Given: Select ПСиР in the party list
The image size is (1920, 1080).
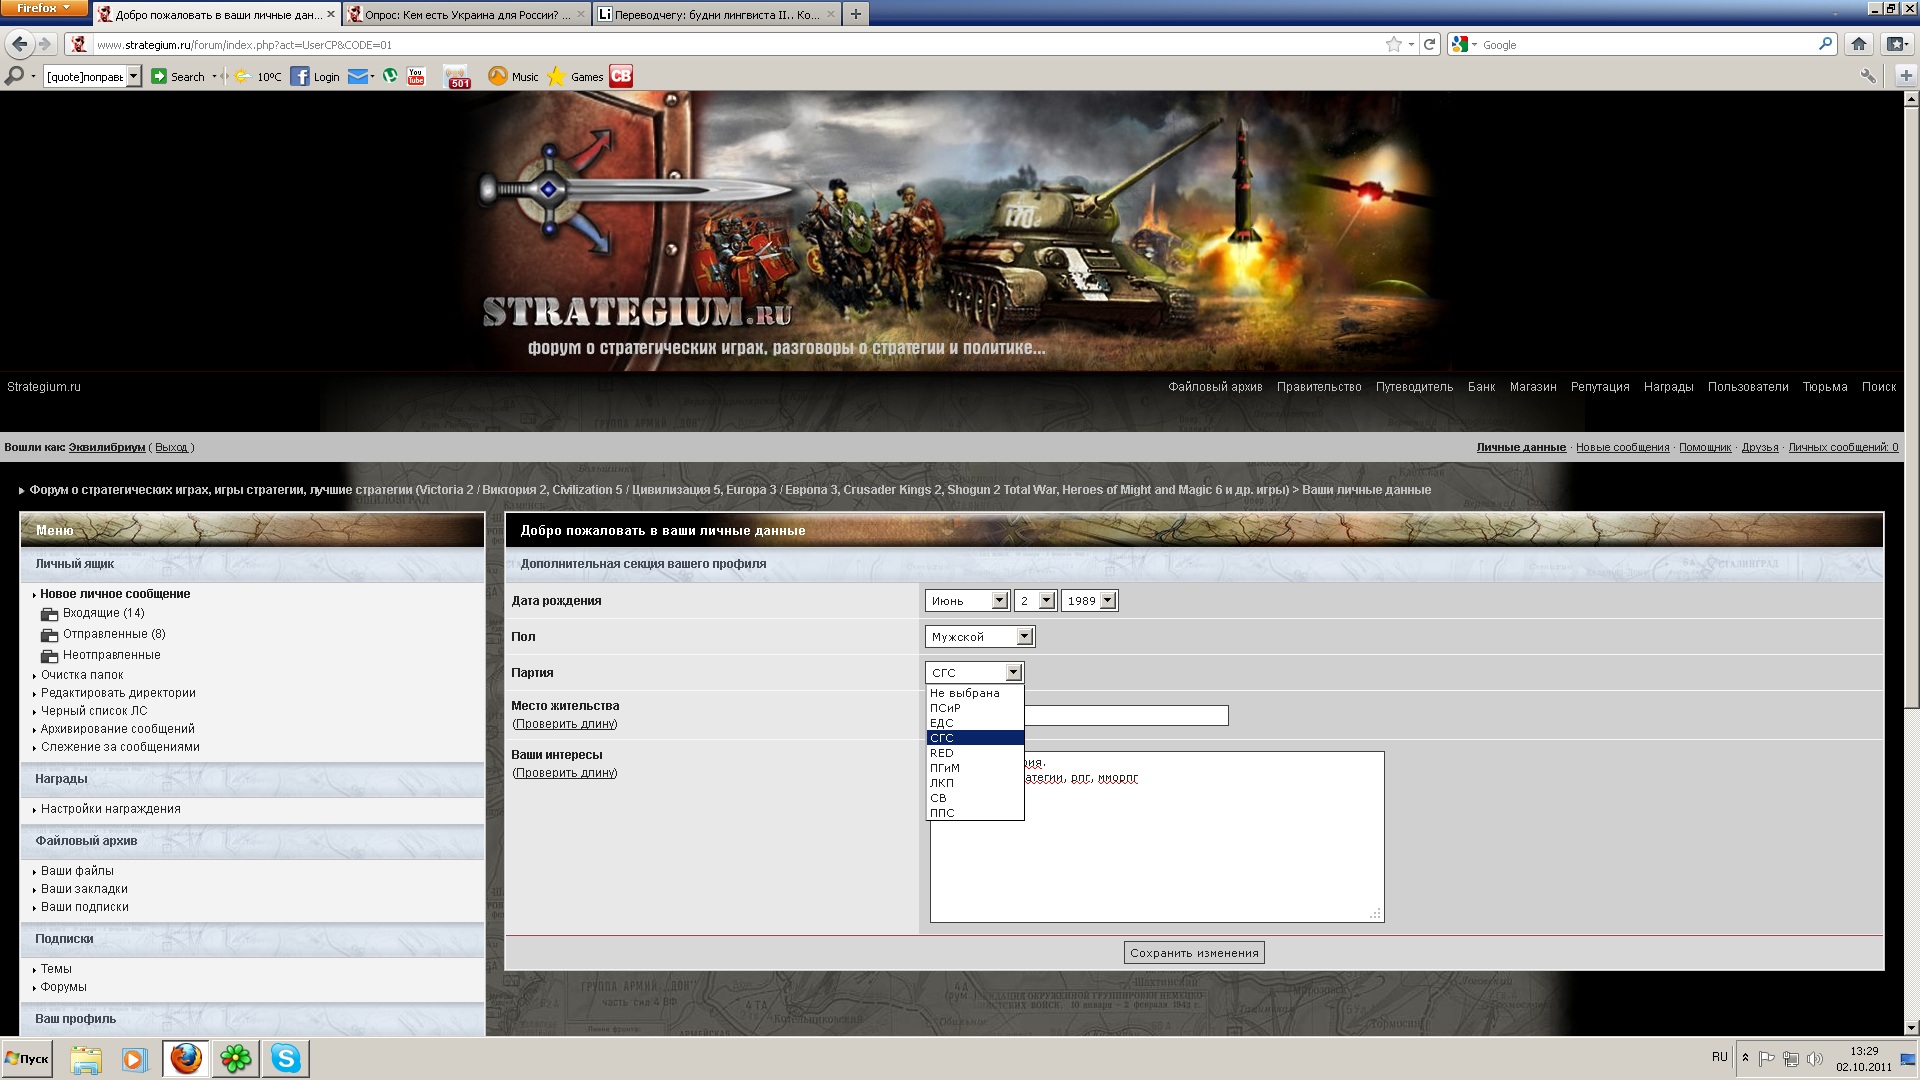Looking at the screenshot, I should point(975,708).
